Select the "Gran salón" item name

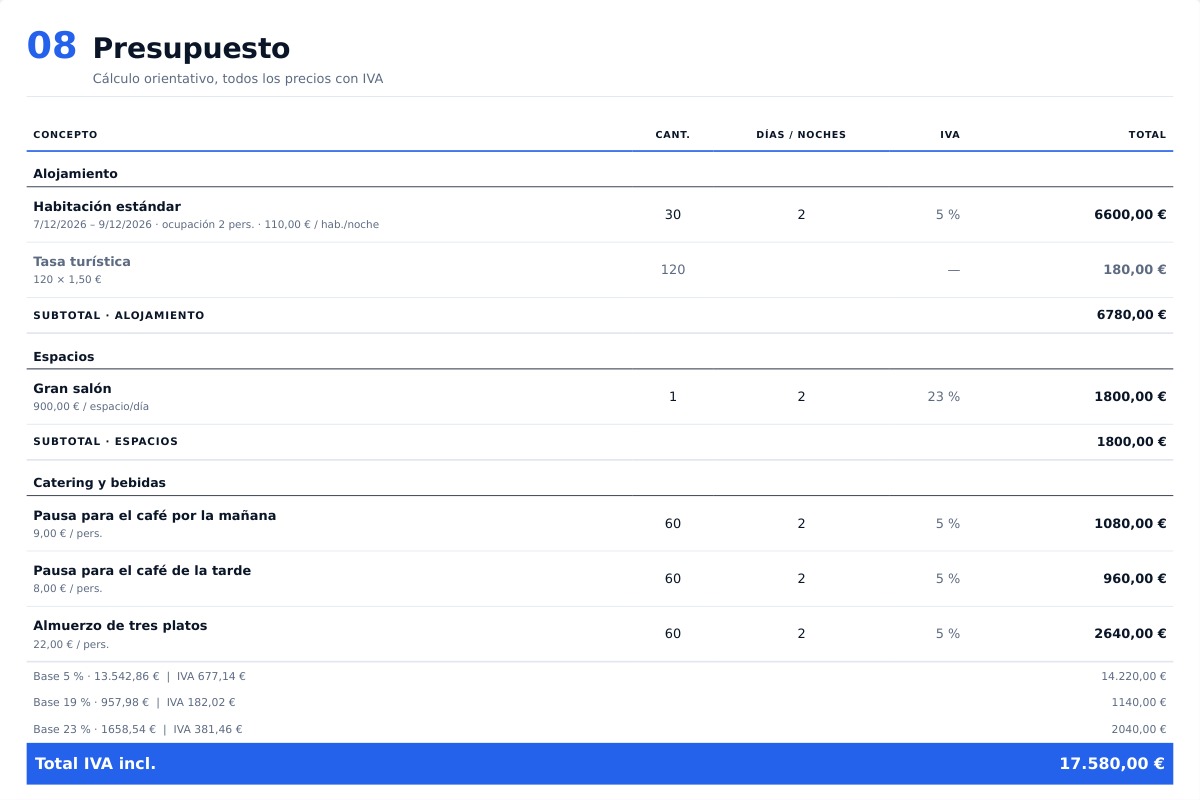pos(73,389)
